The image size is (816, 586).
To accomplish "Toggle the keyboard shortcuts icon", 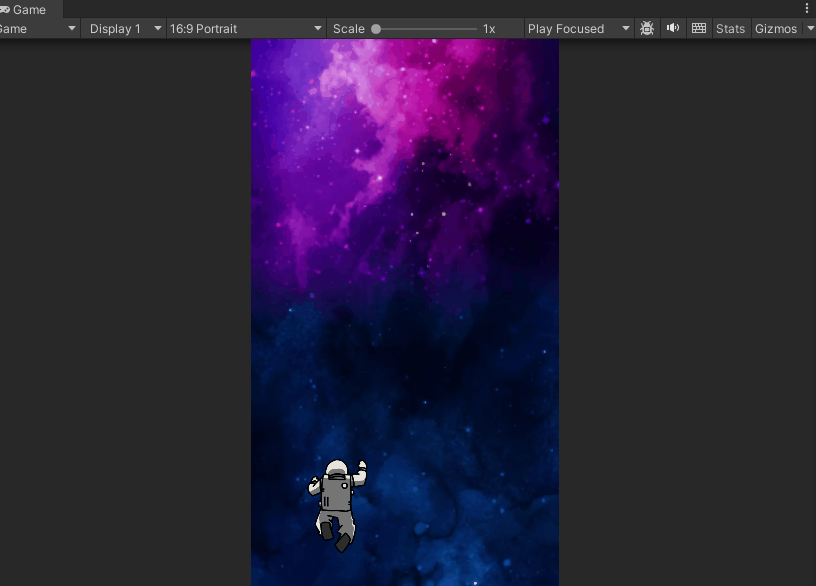I will pos(699,28).
